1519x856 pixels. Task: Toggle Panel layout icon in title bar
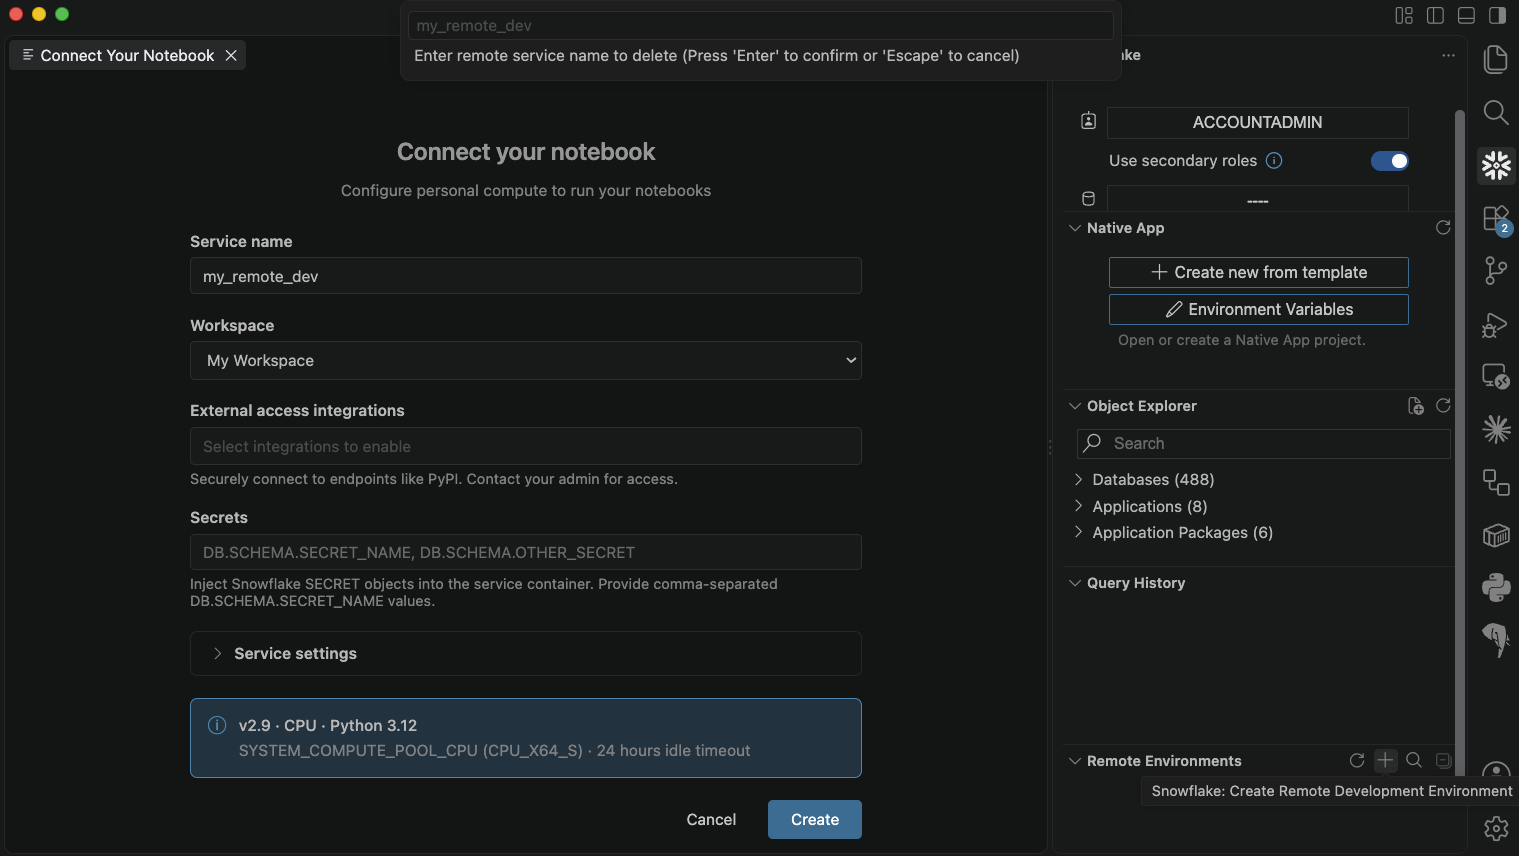[1466, 15]
